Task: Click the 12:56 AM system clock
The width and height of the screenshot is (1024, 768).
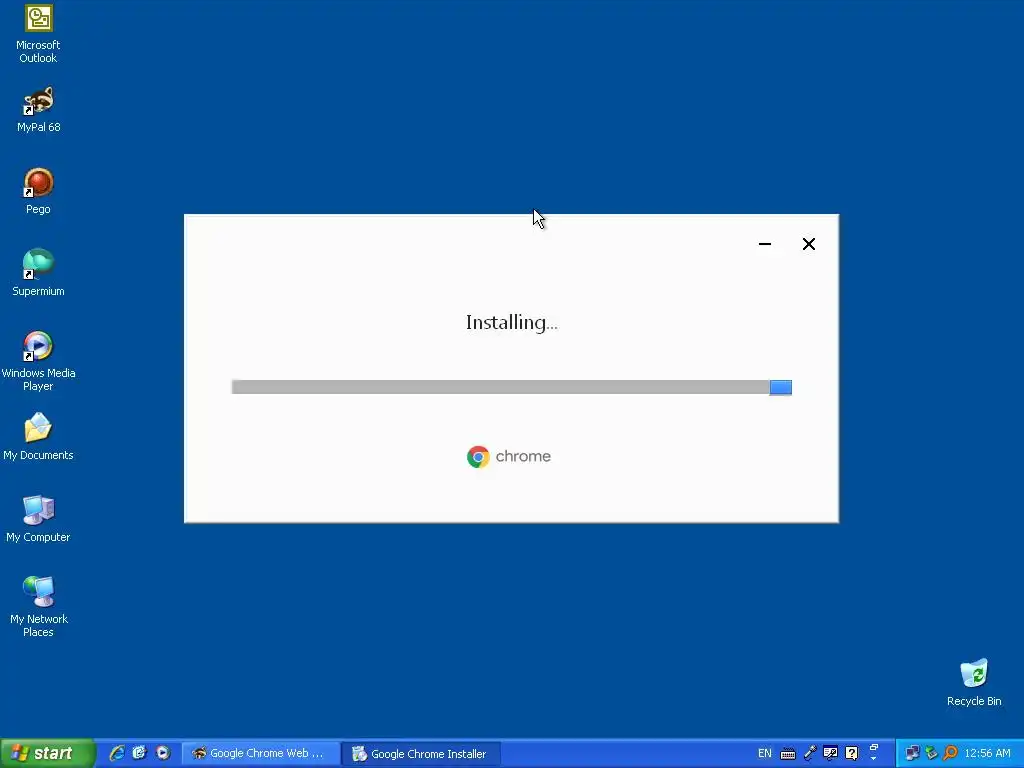Action: (x=987, y=753)
